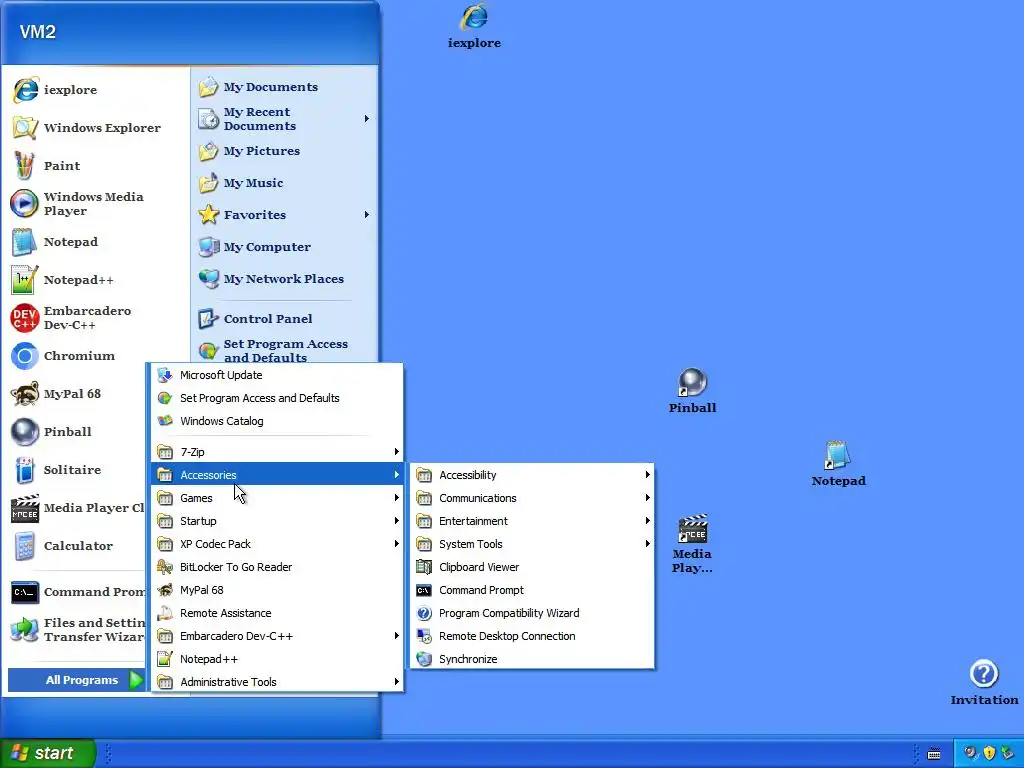Expand the Entertainment submenu
This screenshot has height=768, width=1024.
pyautogui.click(x=532, y=520)
